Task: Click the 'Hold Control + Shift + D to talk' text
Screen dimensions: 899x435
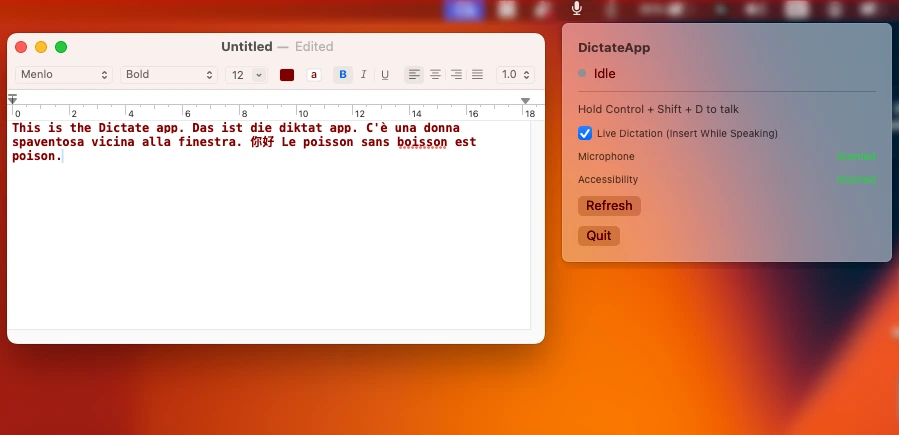Action: tap(658, 109)
